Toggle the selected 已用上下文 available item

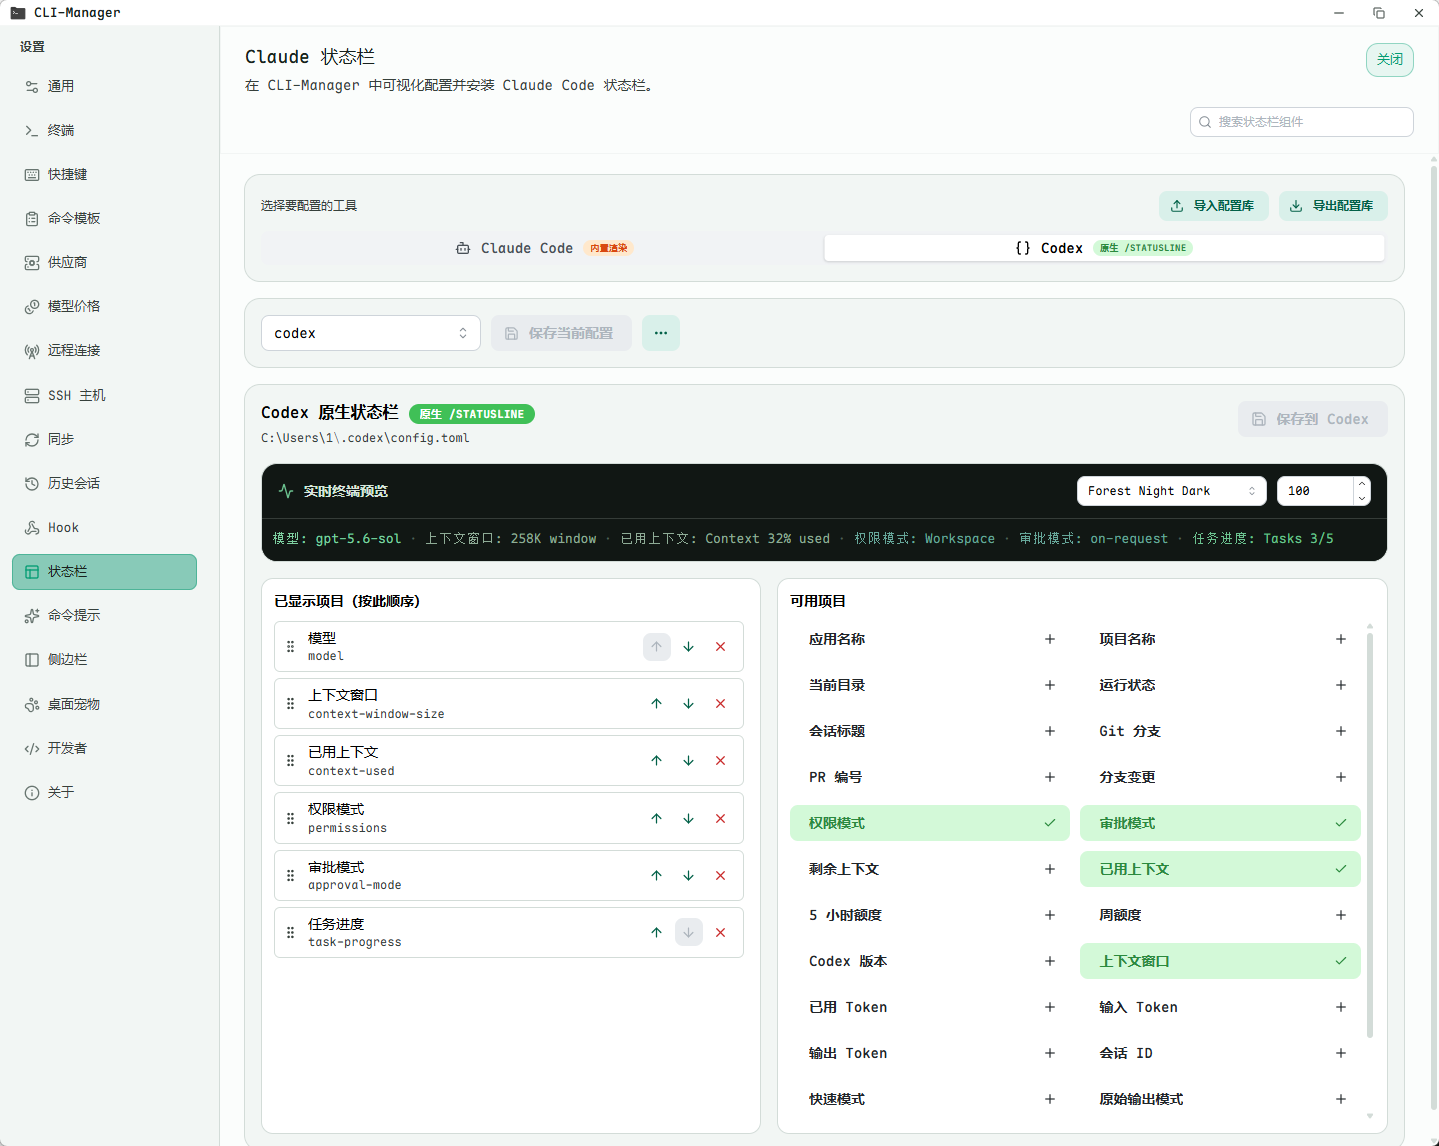(x=1220, y=869)
